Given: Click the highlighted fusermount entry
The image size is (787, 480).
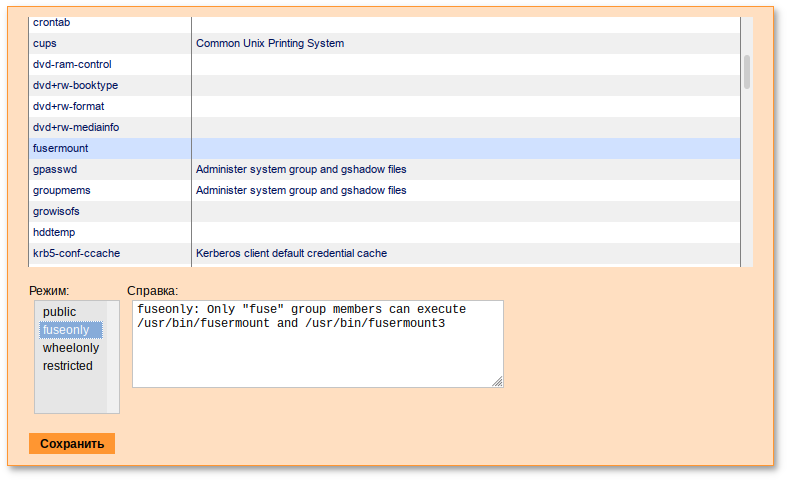Looking at the screenshot, I should tap(61, 148).
